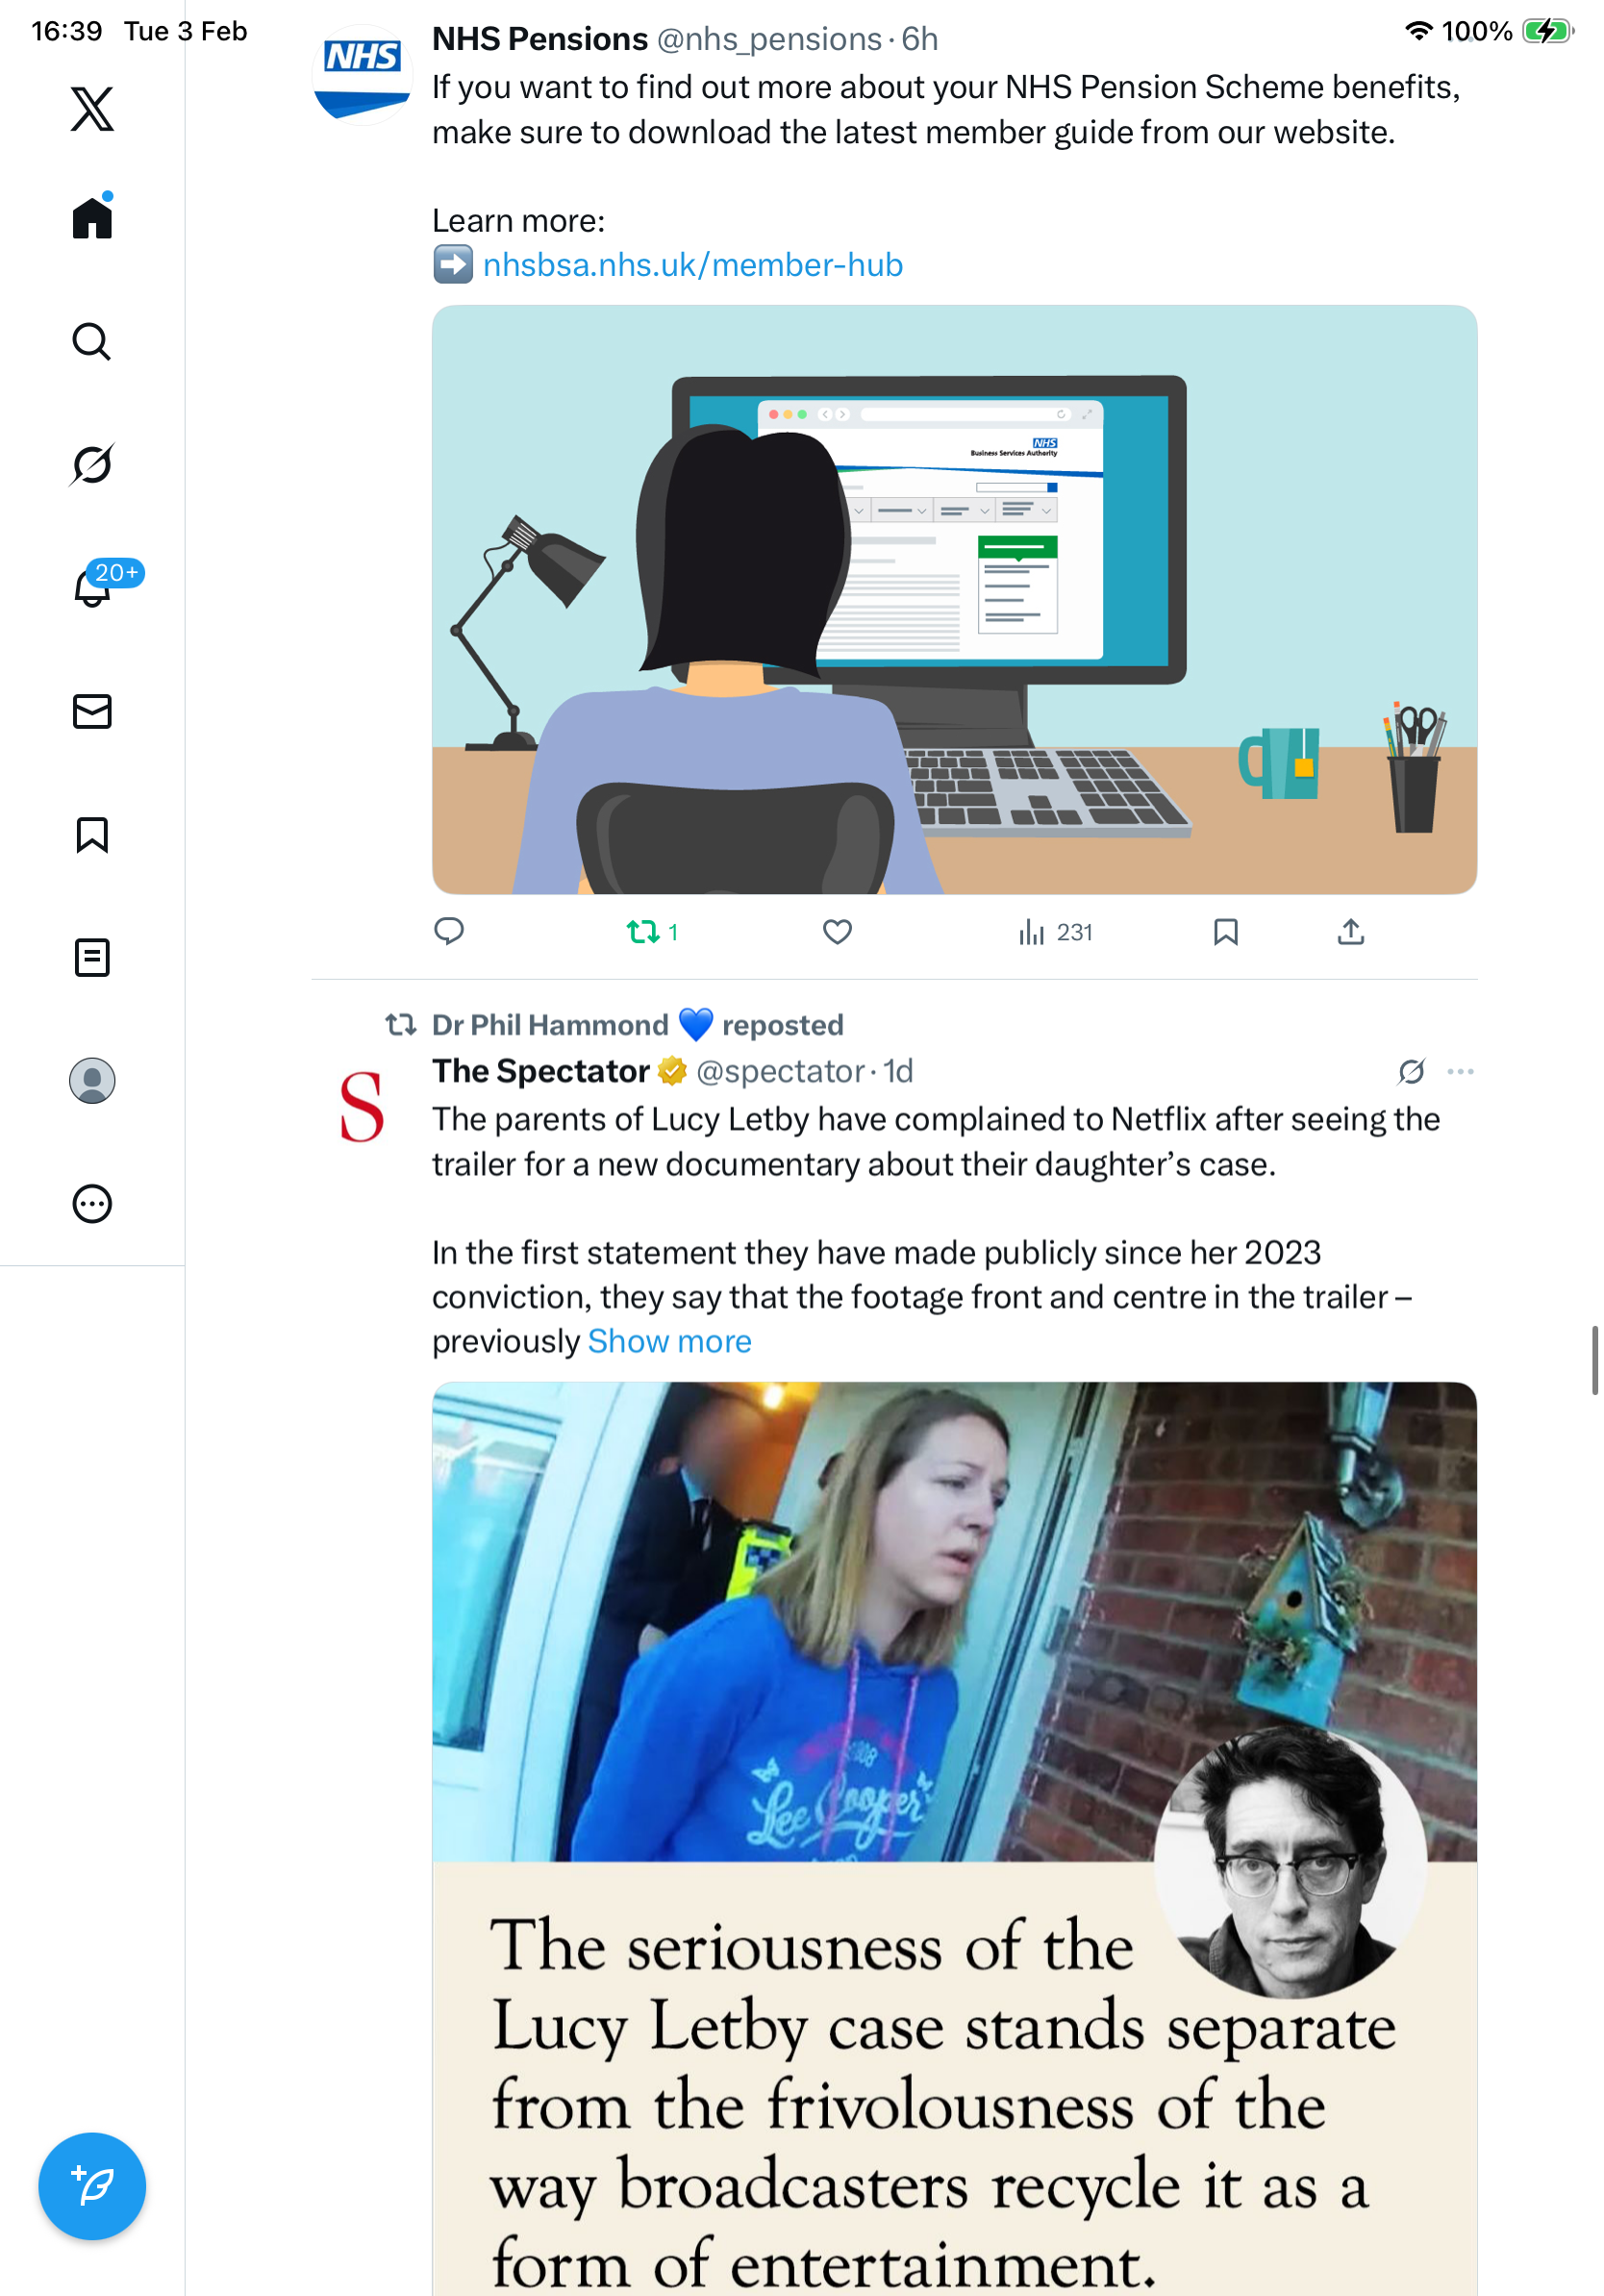Viewport: 1604px width, 2296px height.
Task: Expand Spectator post with Show more
Action: [670, 1342]
